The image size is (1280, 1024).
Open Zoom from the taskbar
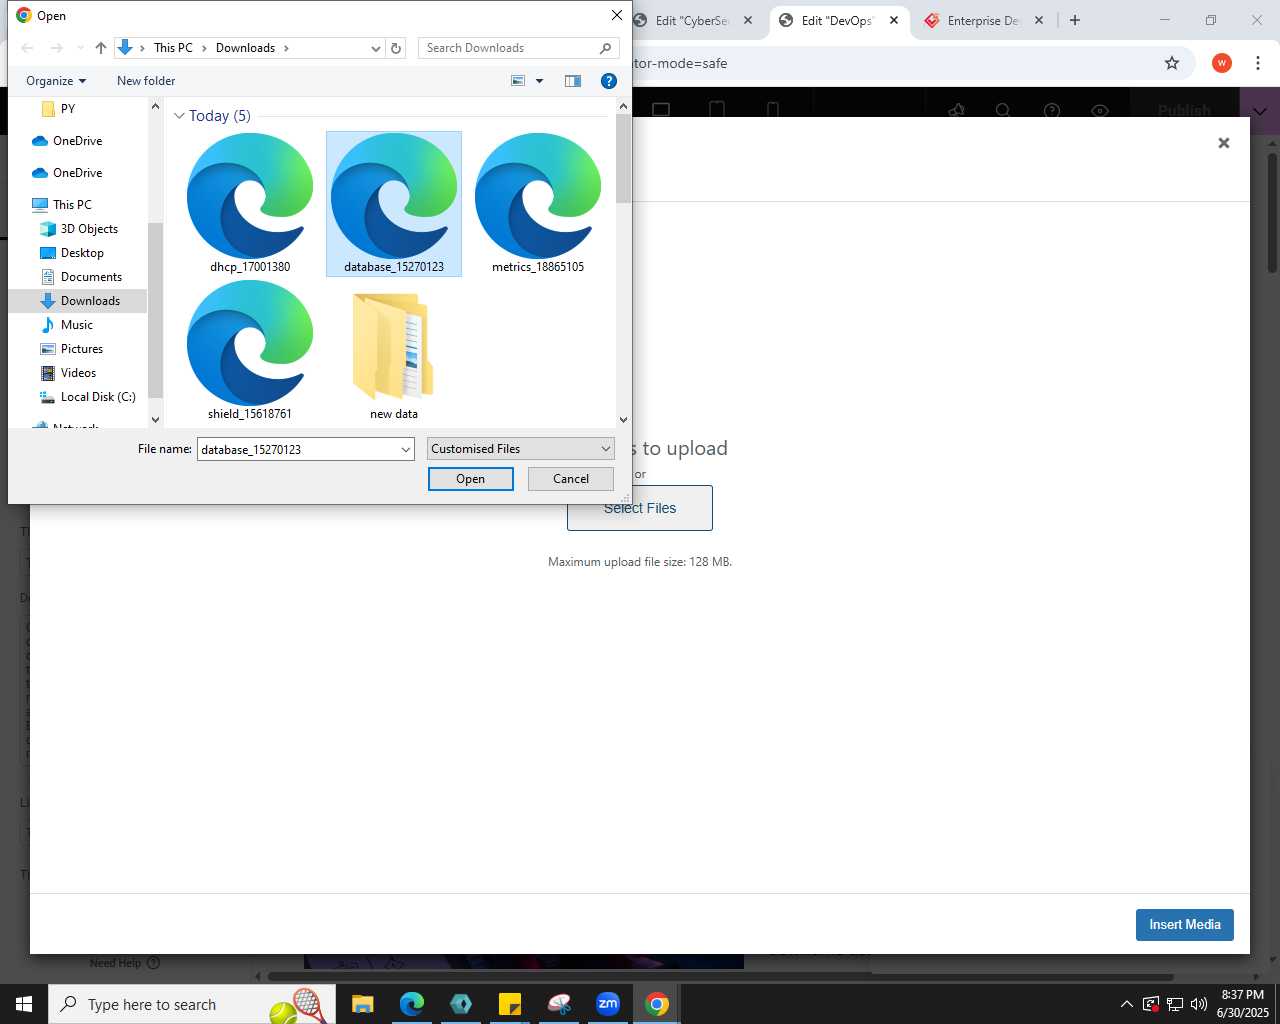(x=608, y=1004)
